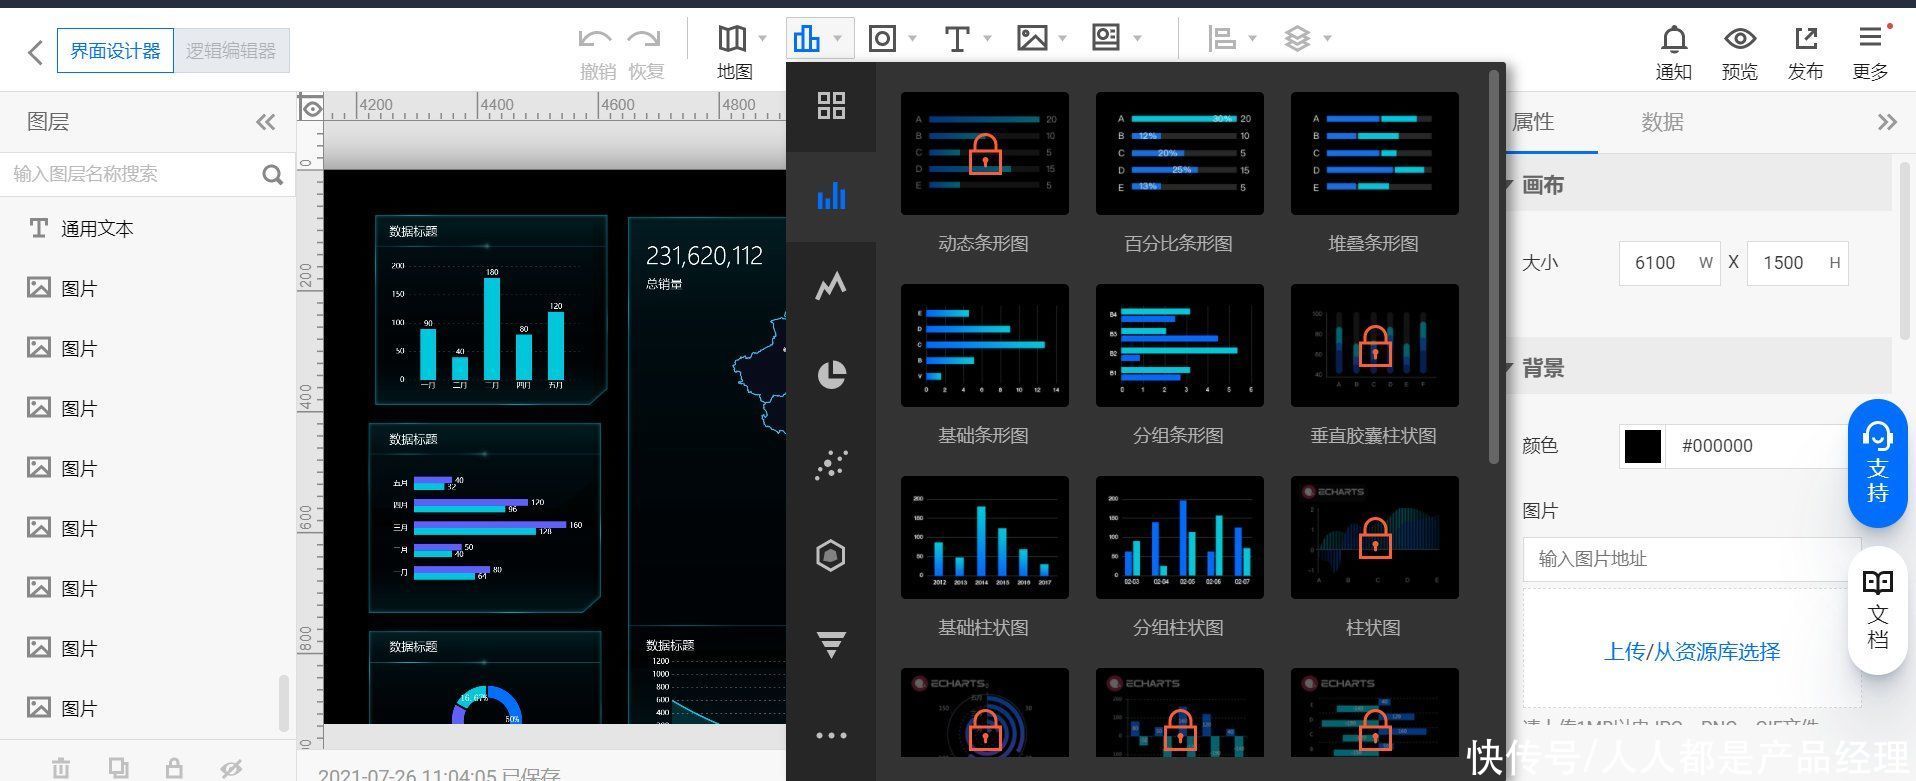This screenshot has width=1916, height=781.
Task: Choose the 分组条形图 thumbnail
Action: pyautogui.click(x=1180, y=346)
